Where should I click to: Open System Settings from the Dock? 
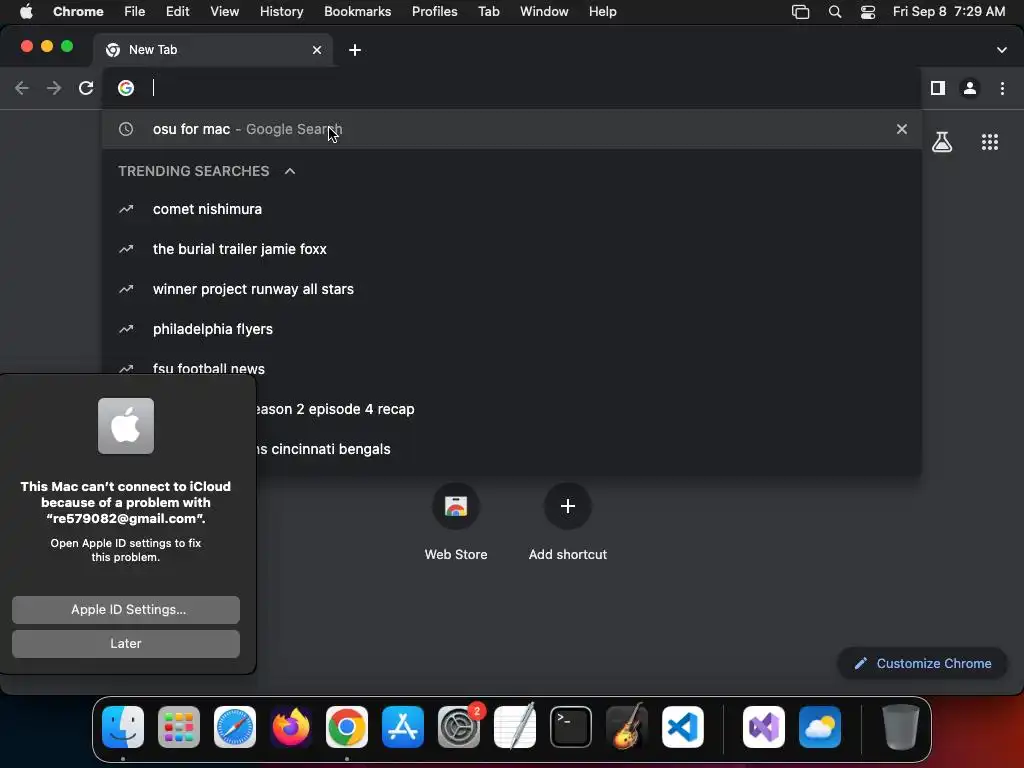[459, 727]
